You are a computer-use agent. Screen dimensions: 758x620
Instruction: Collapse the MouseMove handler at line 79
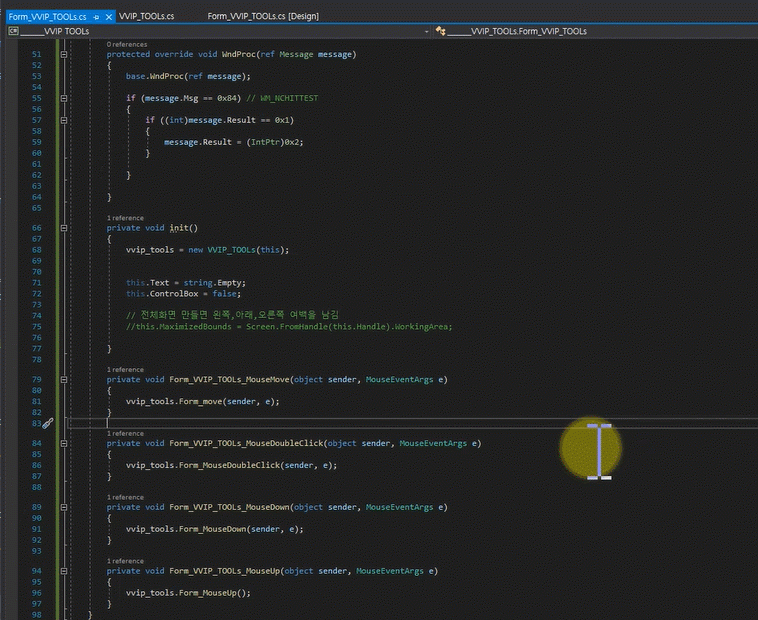pyautogui.click(x=64, y=380)
